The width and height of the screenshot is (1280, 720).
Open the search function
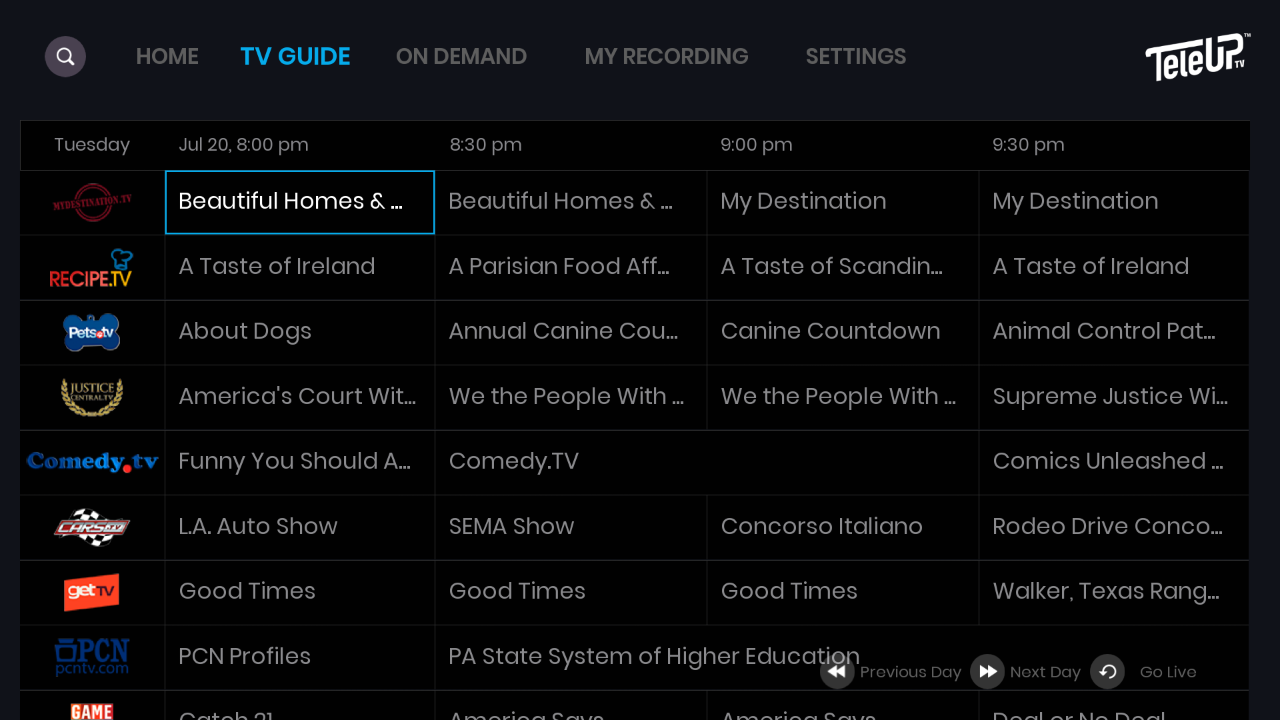click(x=64, y=55)
